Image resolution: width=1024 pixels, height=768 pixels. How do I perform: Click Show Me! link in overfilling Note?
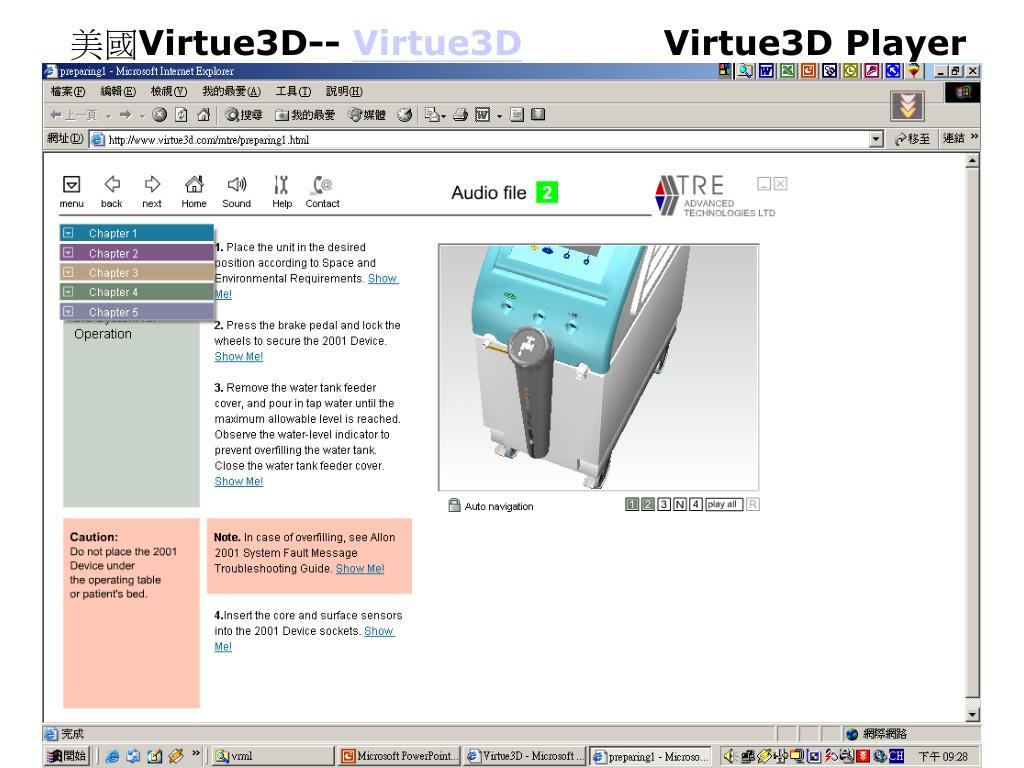click(x=360, y=569)
